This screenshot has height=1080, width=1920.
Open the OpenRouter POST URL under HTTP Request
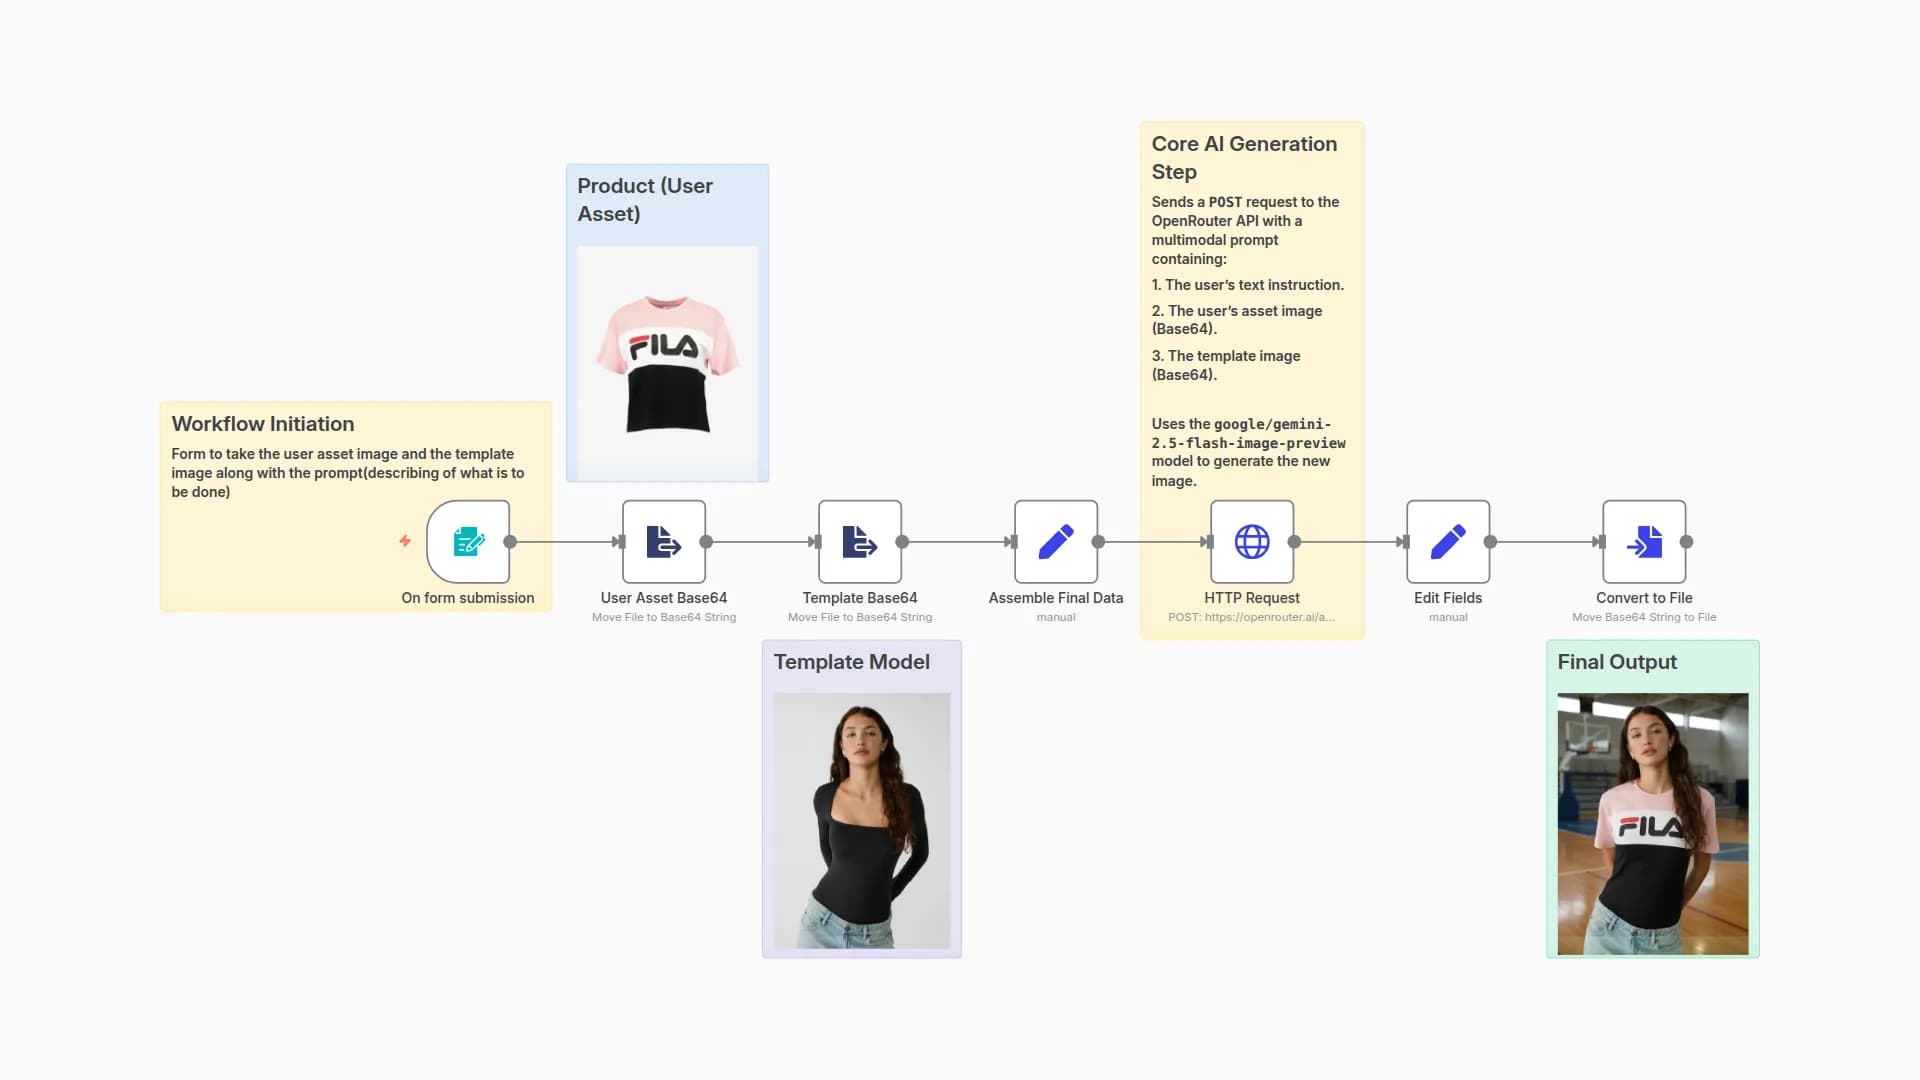[x=1252, y=617]
